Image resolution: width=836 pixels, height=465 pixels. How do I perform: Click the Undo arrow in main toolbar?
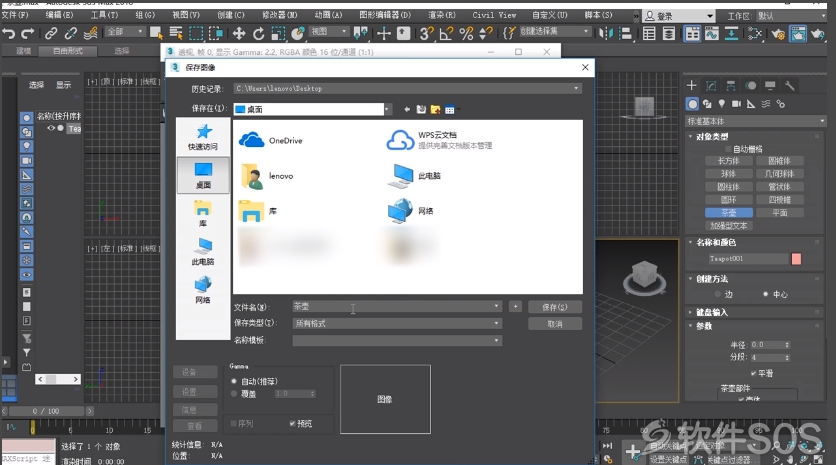(x=9, y=34)
